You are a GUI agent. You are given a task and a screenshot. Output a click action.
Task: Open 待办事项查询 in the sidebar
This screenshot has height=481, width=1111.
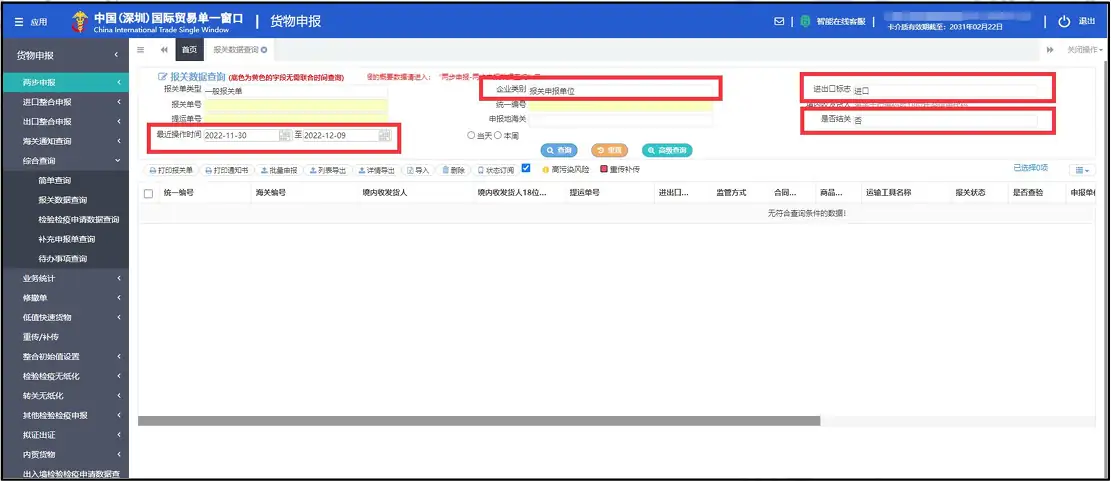pos(62,259)
